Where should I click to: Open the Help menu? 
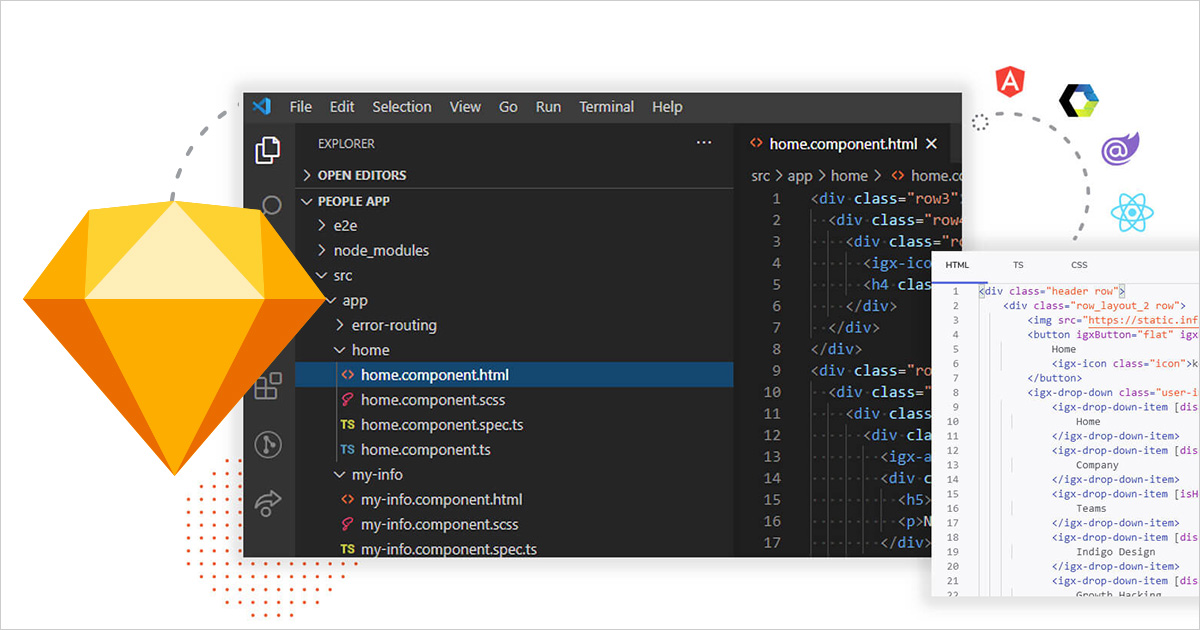(x=667, y=107)
